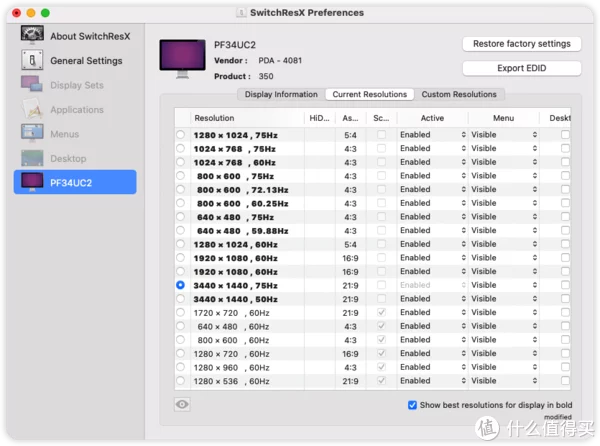Image resolution: width=600 pixels, height=446 pixels.
Task: Click the 3440 x 1440, 75Hz resolution text
Action: 235,285
